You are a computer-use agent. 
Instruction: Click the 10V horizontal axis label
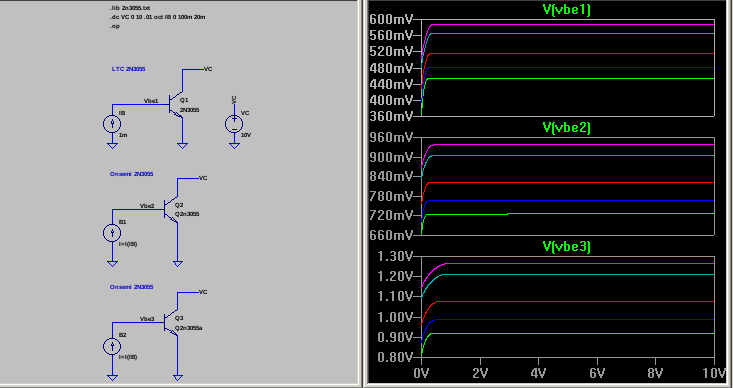click(x=714, y=375)
